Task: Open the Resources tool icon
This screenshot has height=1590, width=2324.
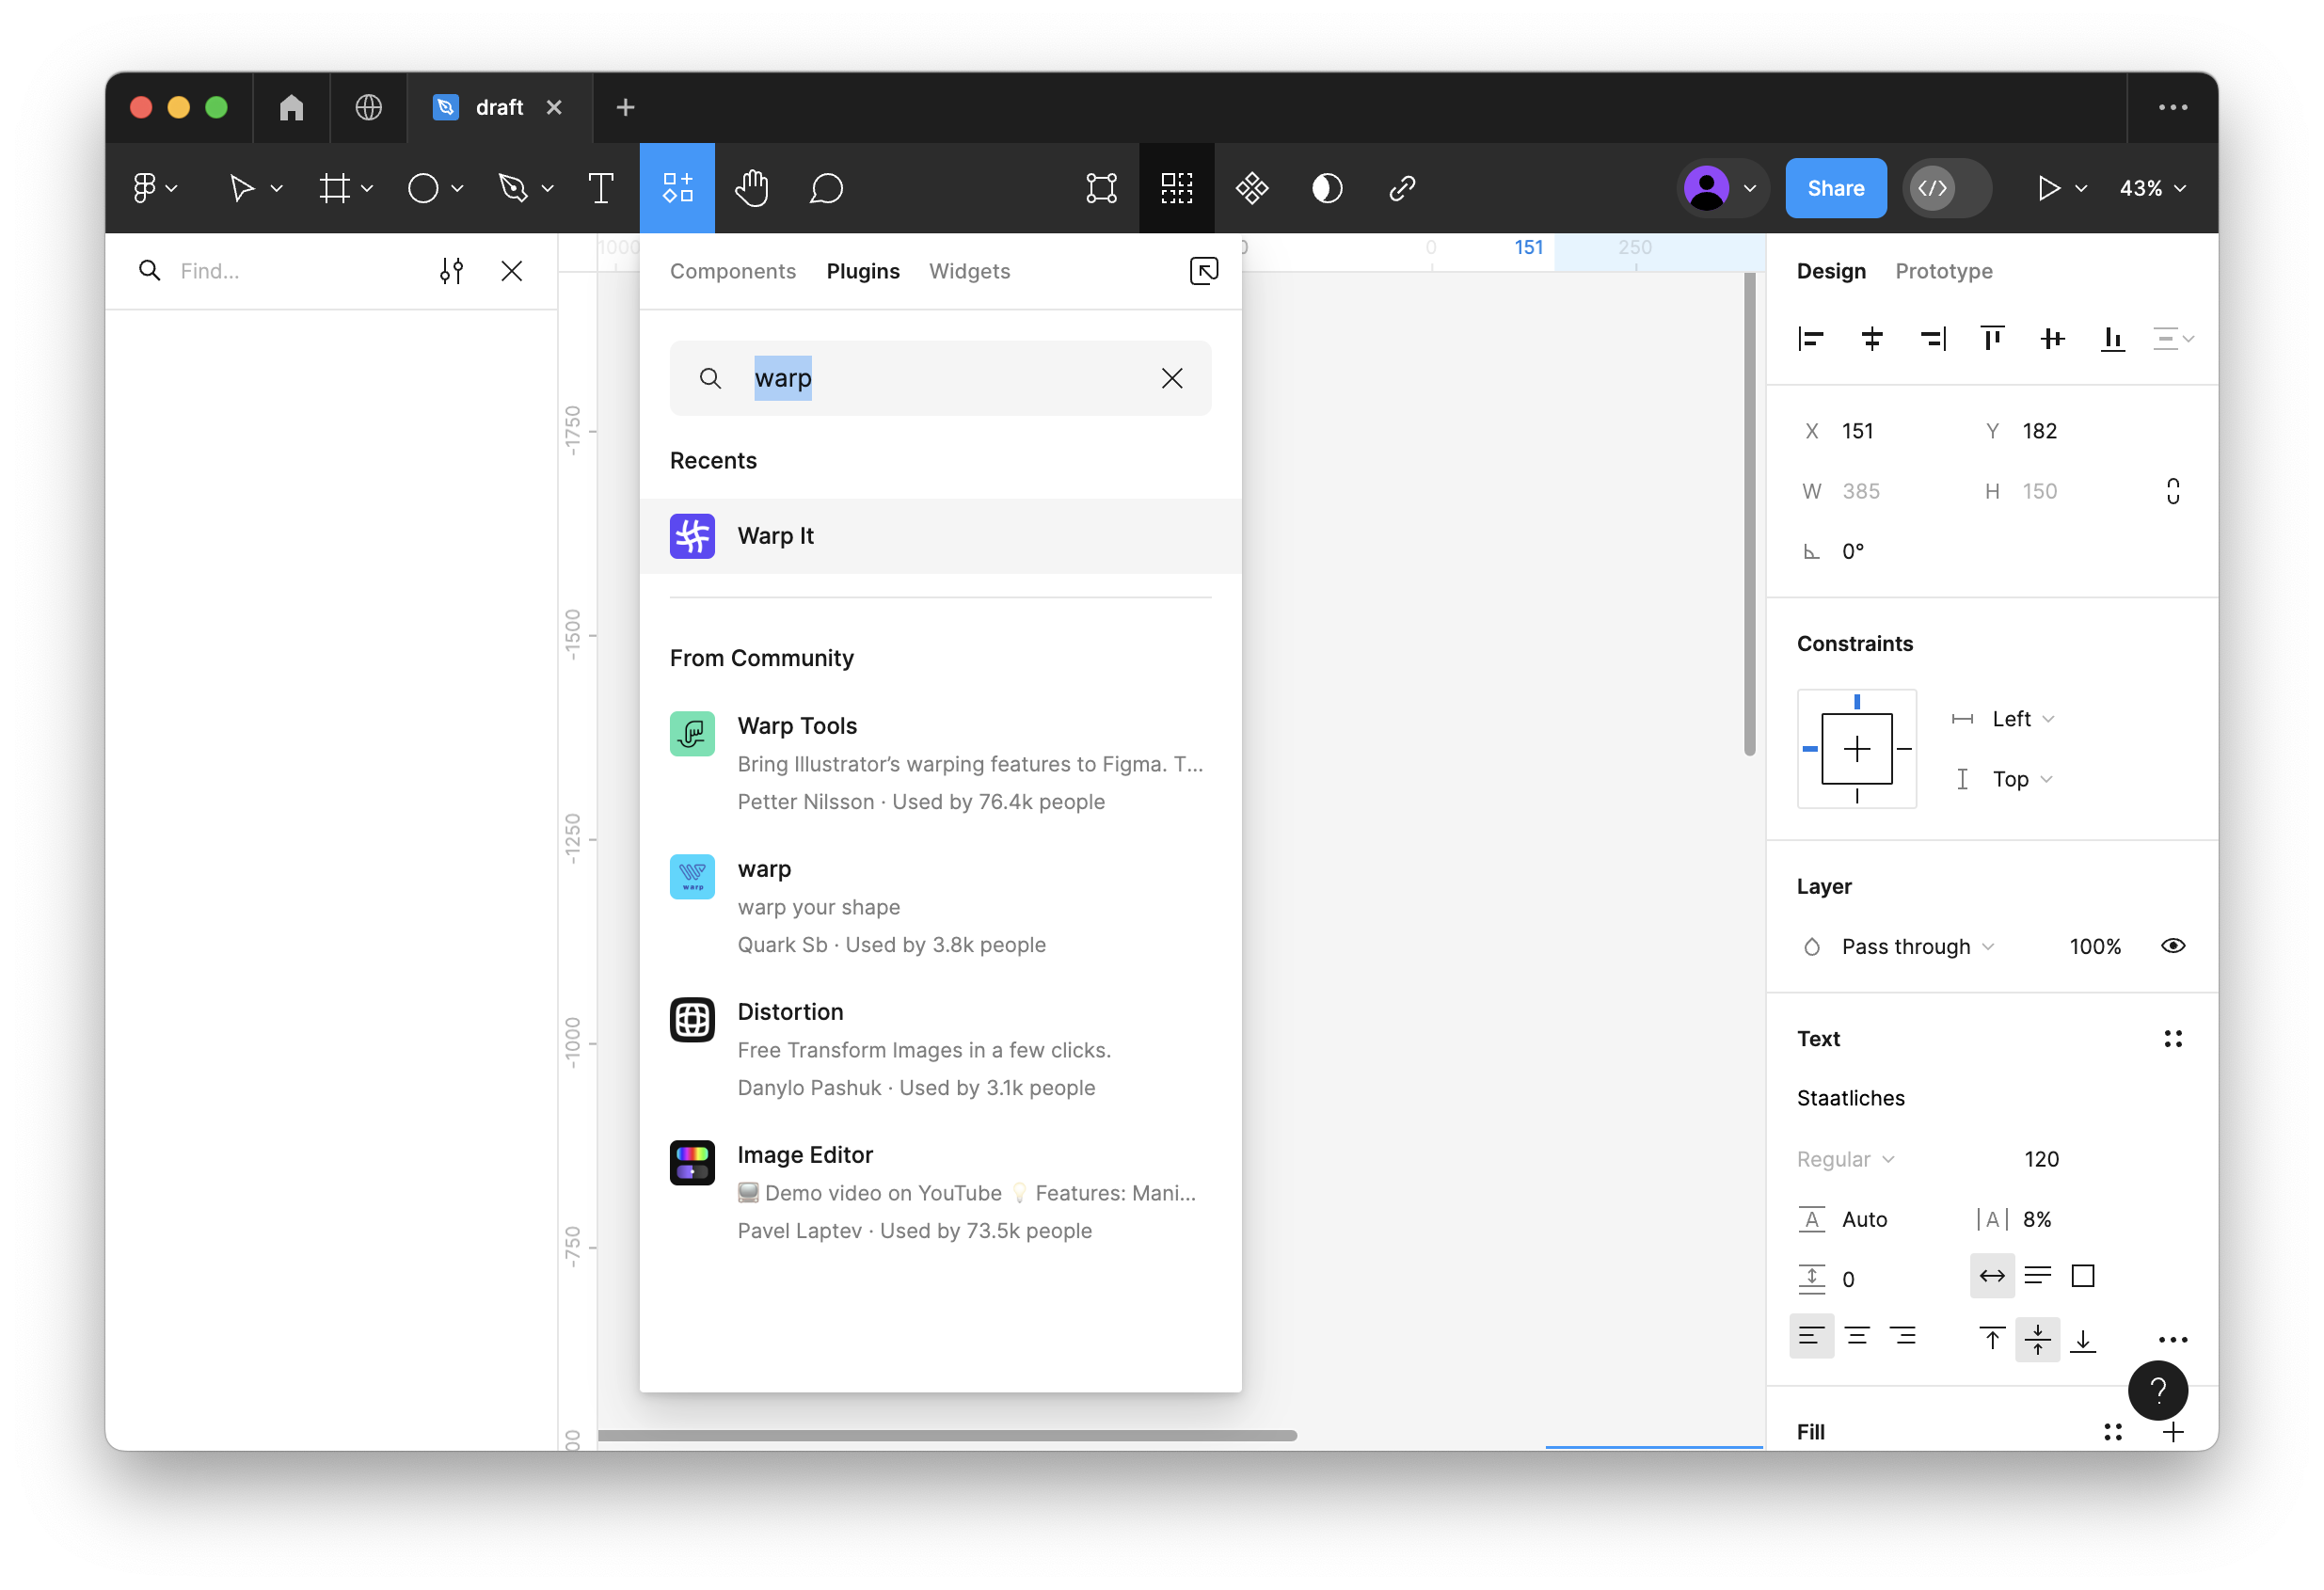Action: [677, 188]
